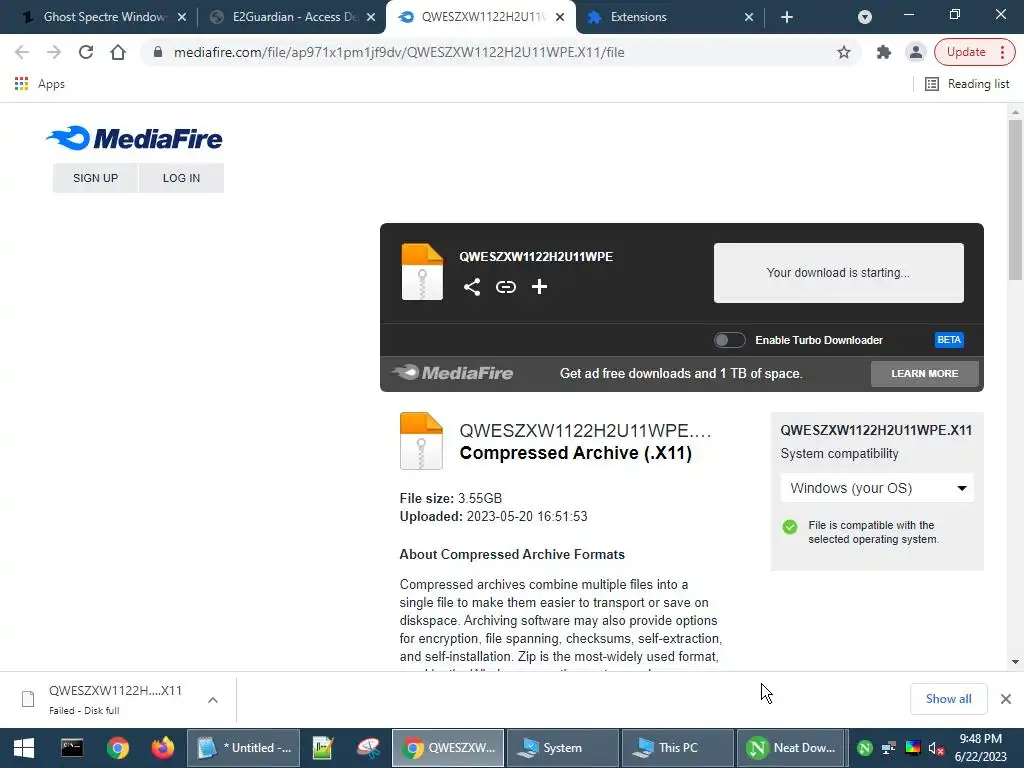Open tab search dropdown in title bar

pyautogui.click(x=865, y=17)
